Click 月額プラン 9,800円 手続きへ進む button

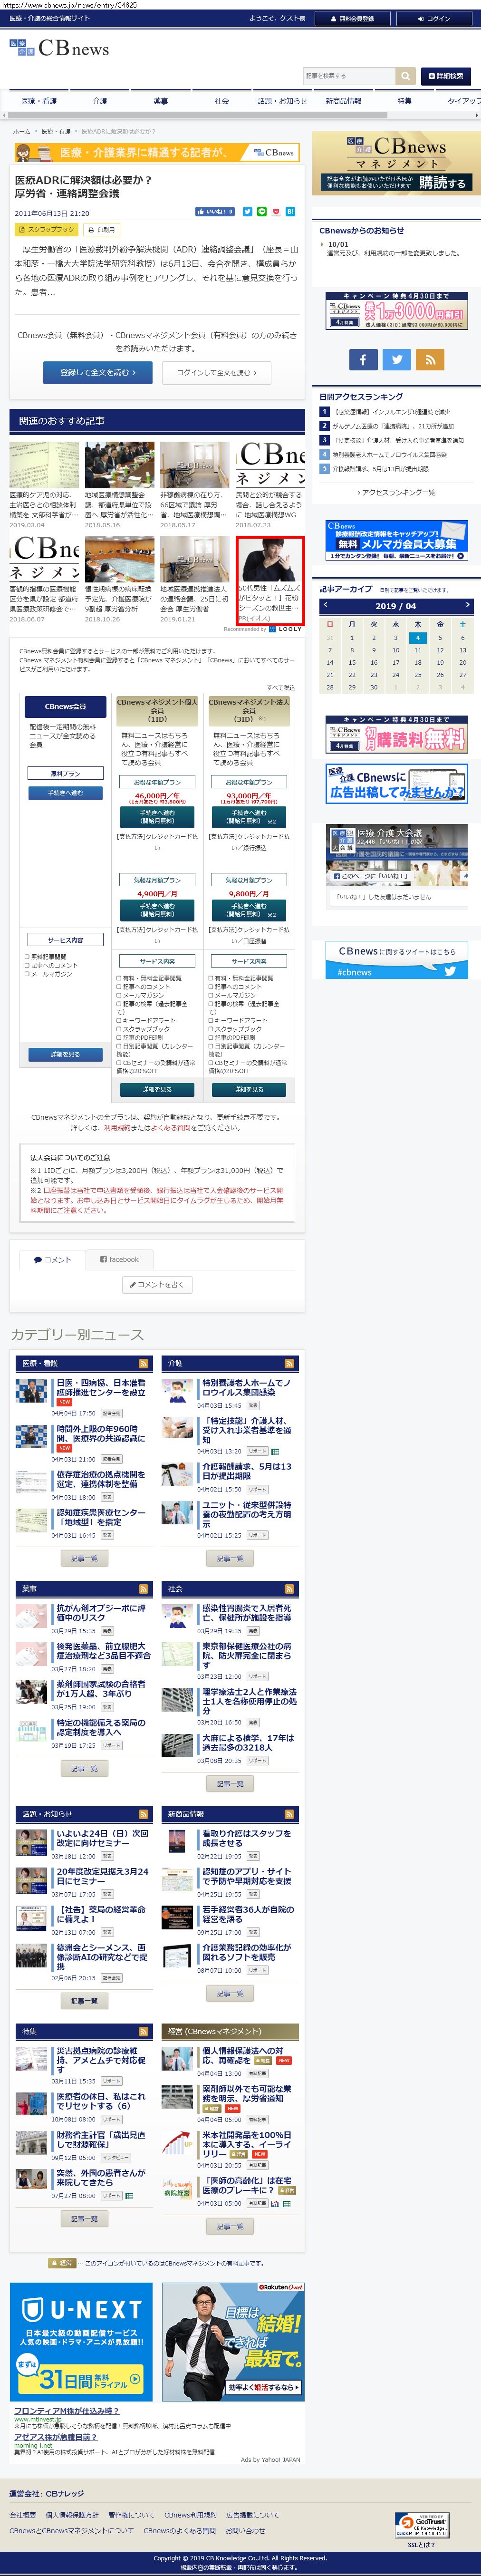click(249, 910)
